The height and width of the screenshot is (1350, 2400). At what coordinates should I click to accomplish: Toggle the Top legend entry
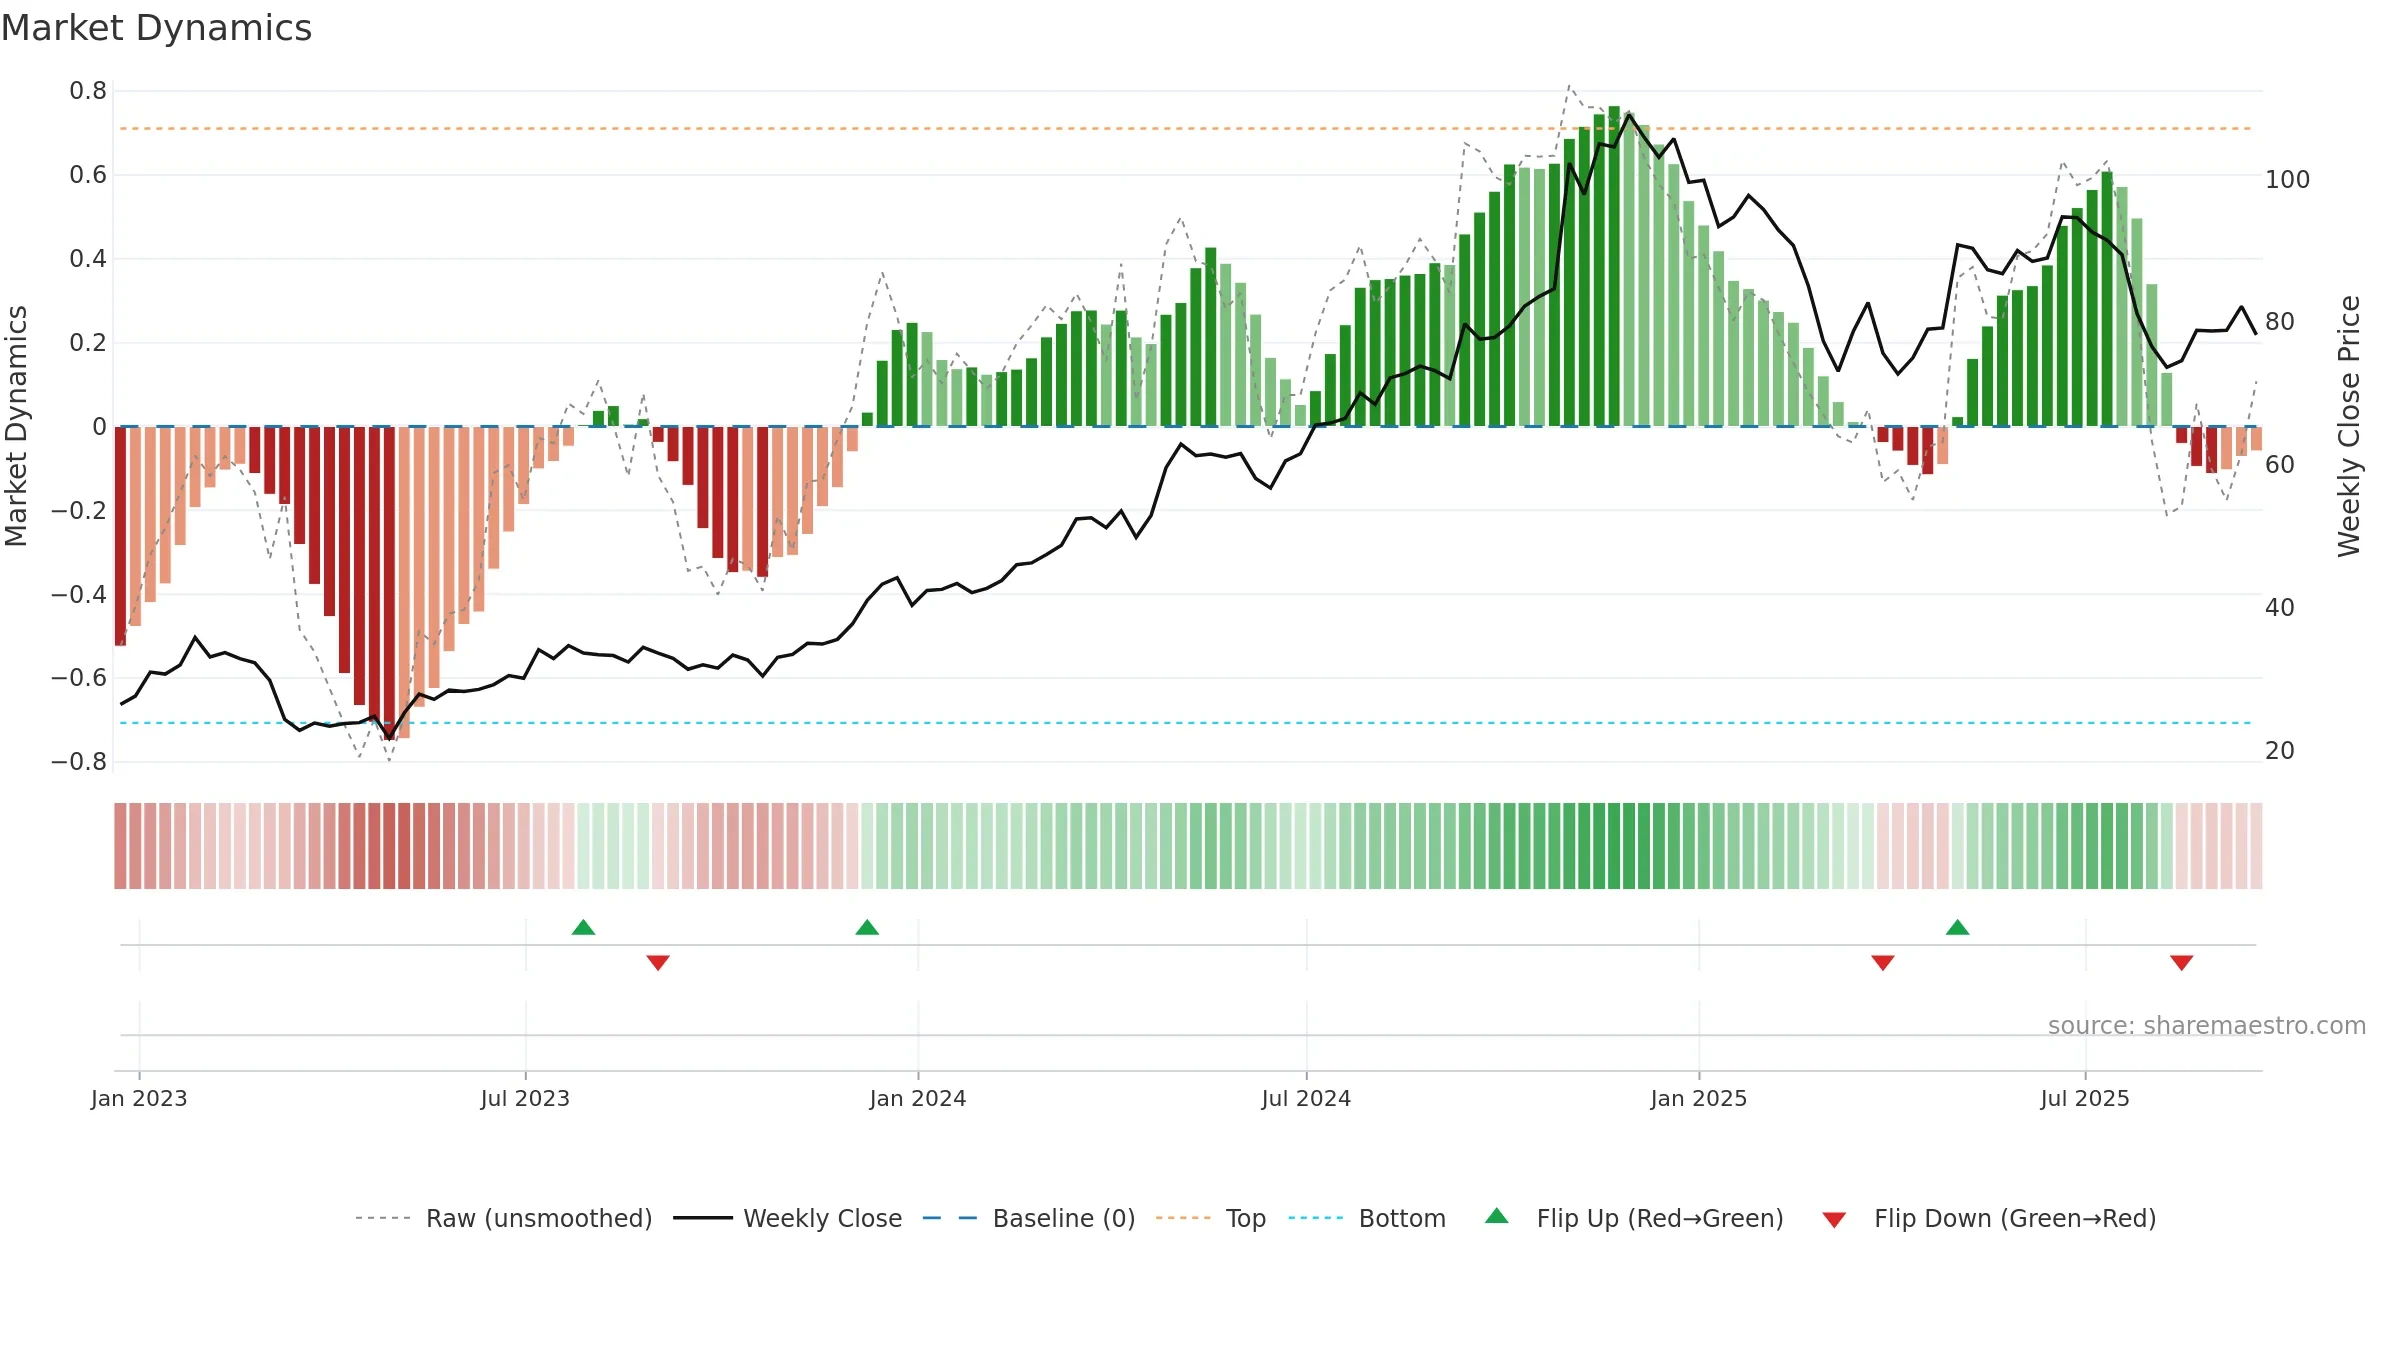(x=1211, y=1218)
